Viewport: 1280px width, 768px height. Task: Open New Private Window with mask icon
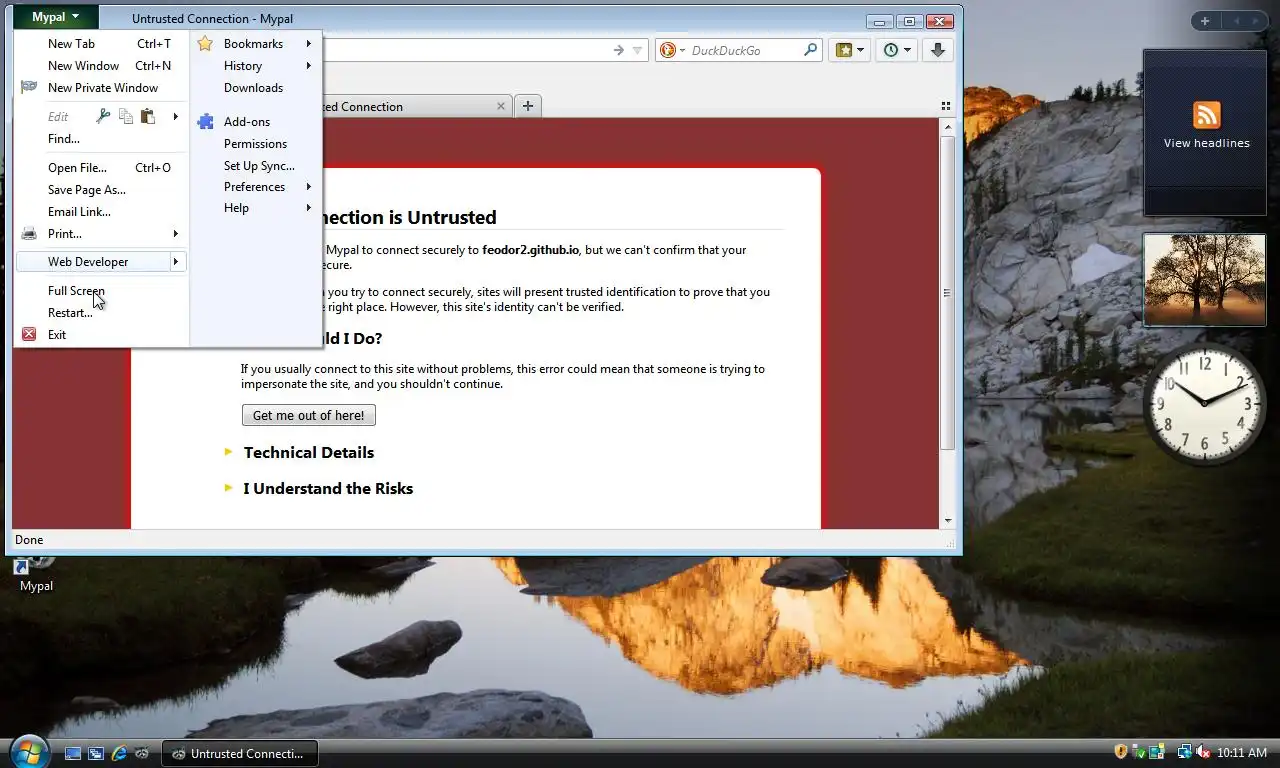(x=102, y=88)
